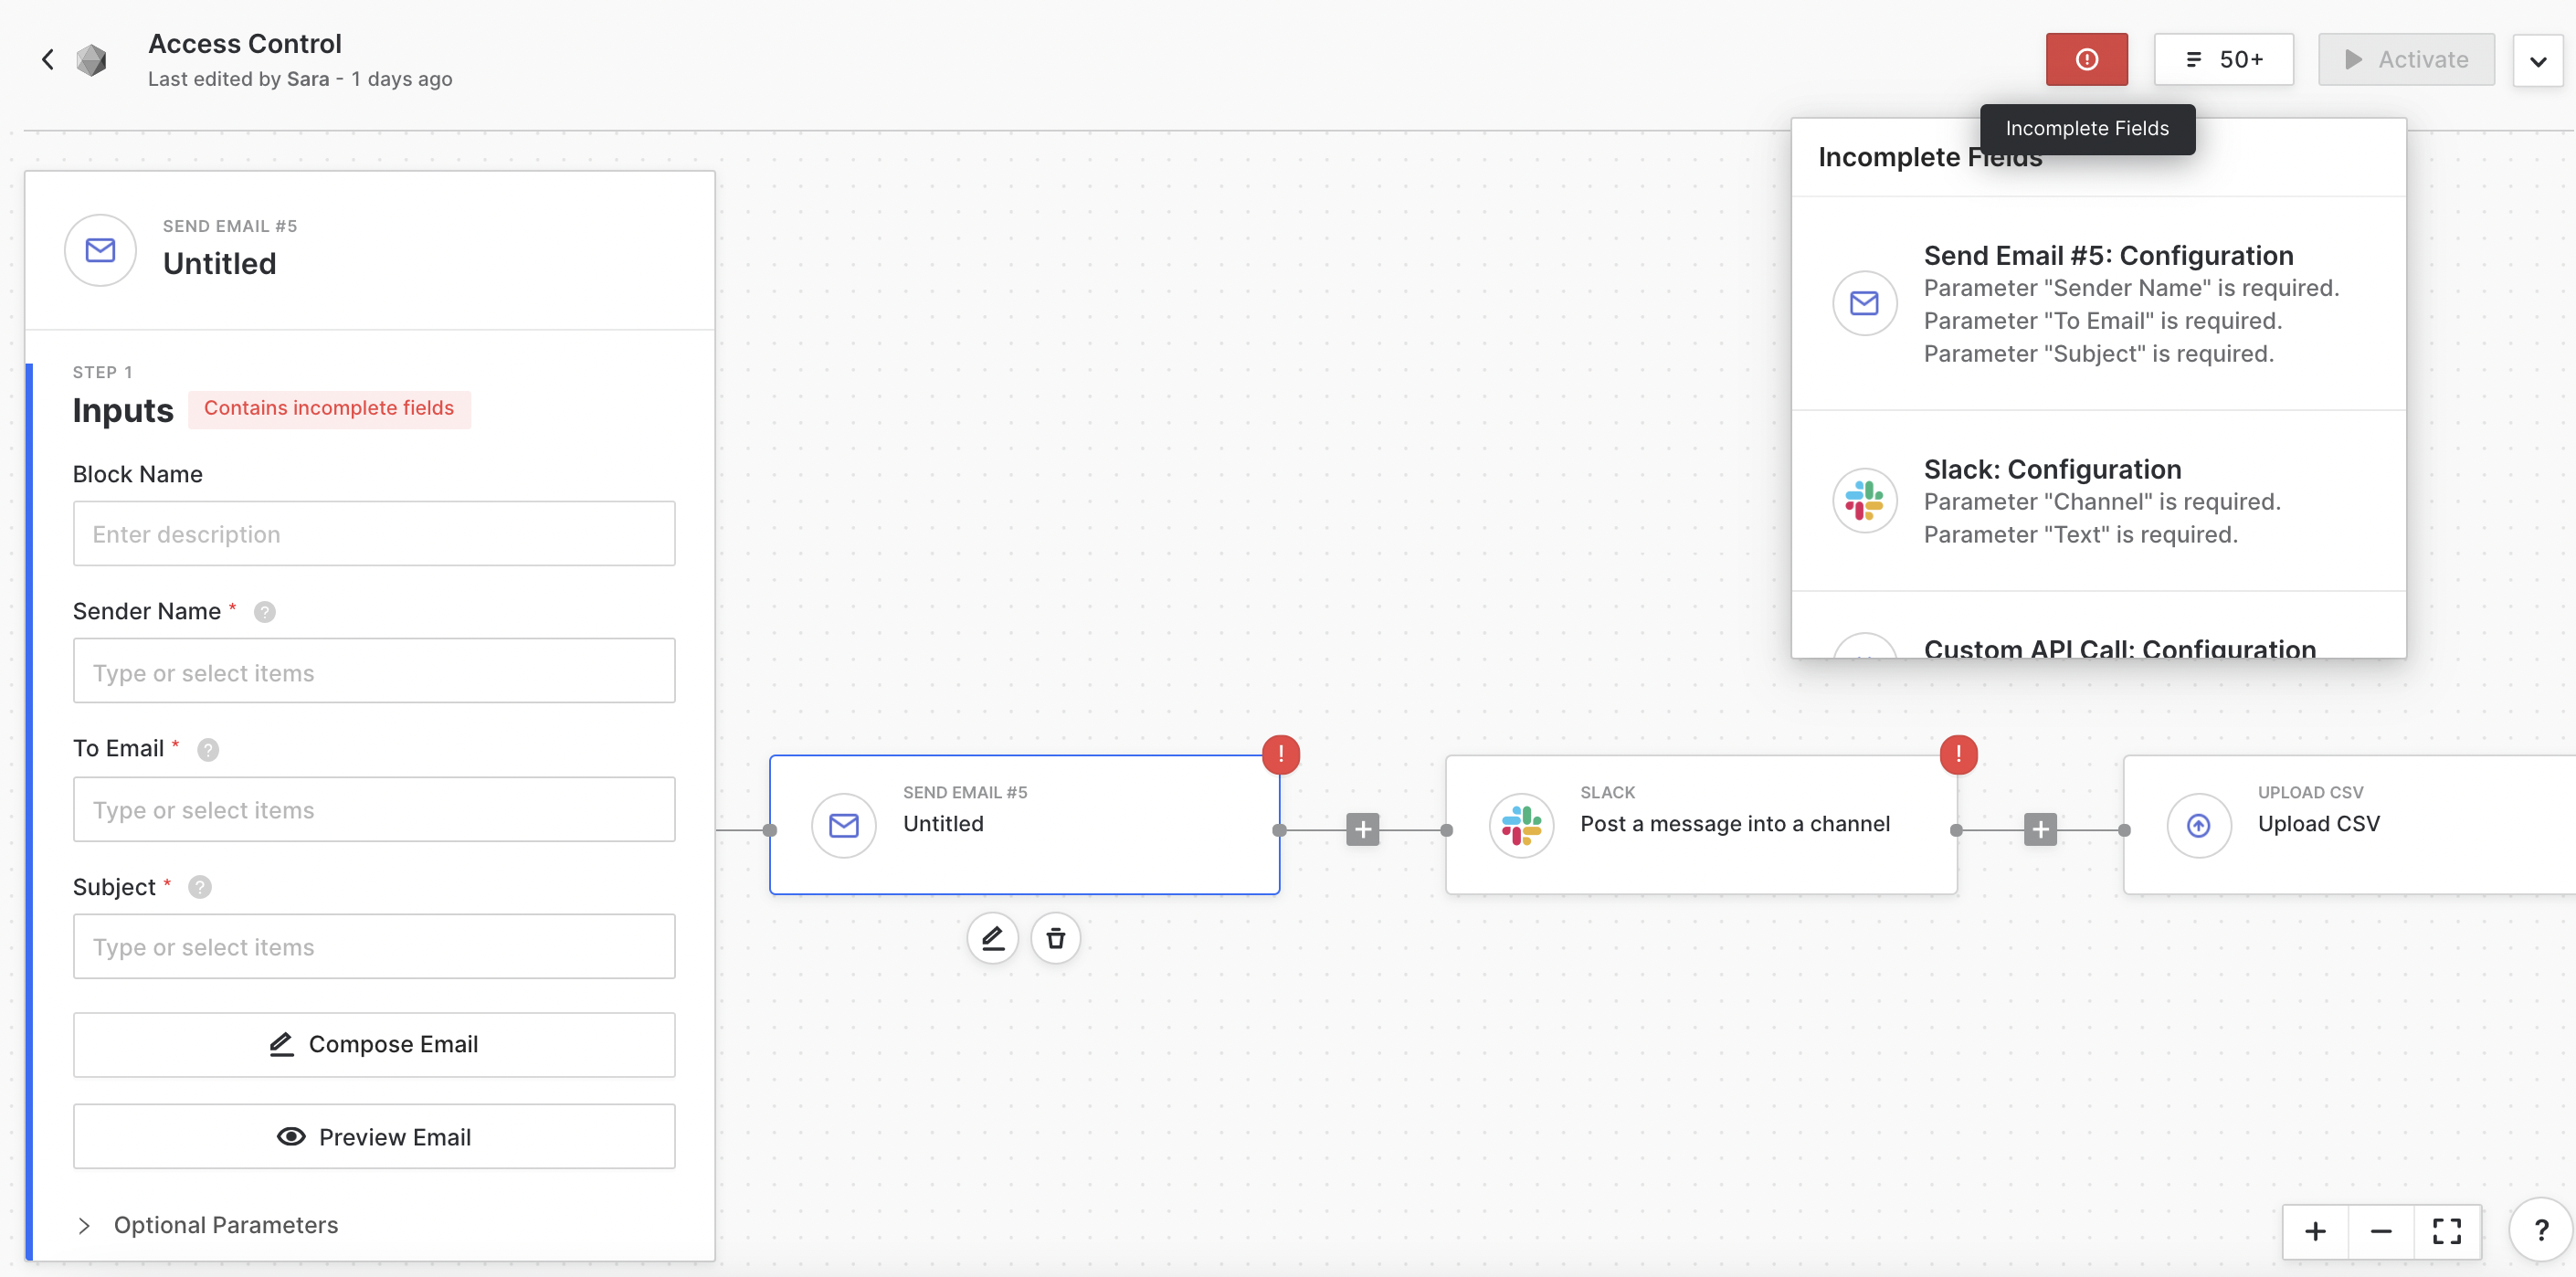2576x1277 pixels.
Task: Select Send Email #5: Configuration incomplete item
Action: tap(2098, 304)
